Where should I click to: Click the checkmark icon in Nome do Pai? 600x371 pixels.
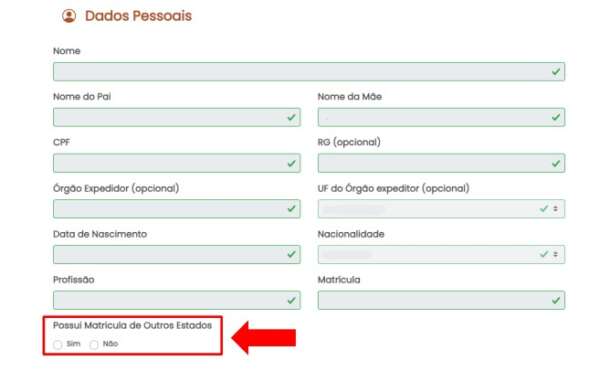(x=291, y=117)
